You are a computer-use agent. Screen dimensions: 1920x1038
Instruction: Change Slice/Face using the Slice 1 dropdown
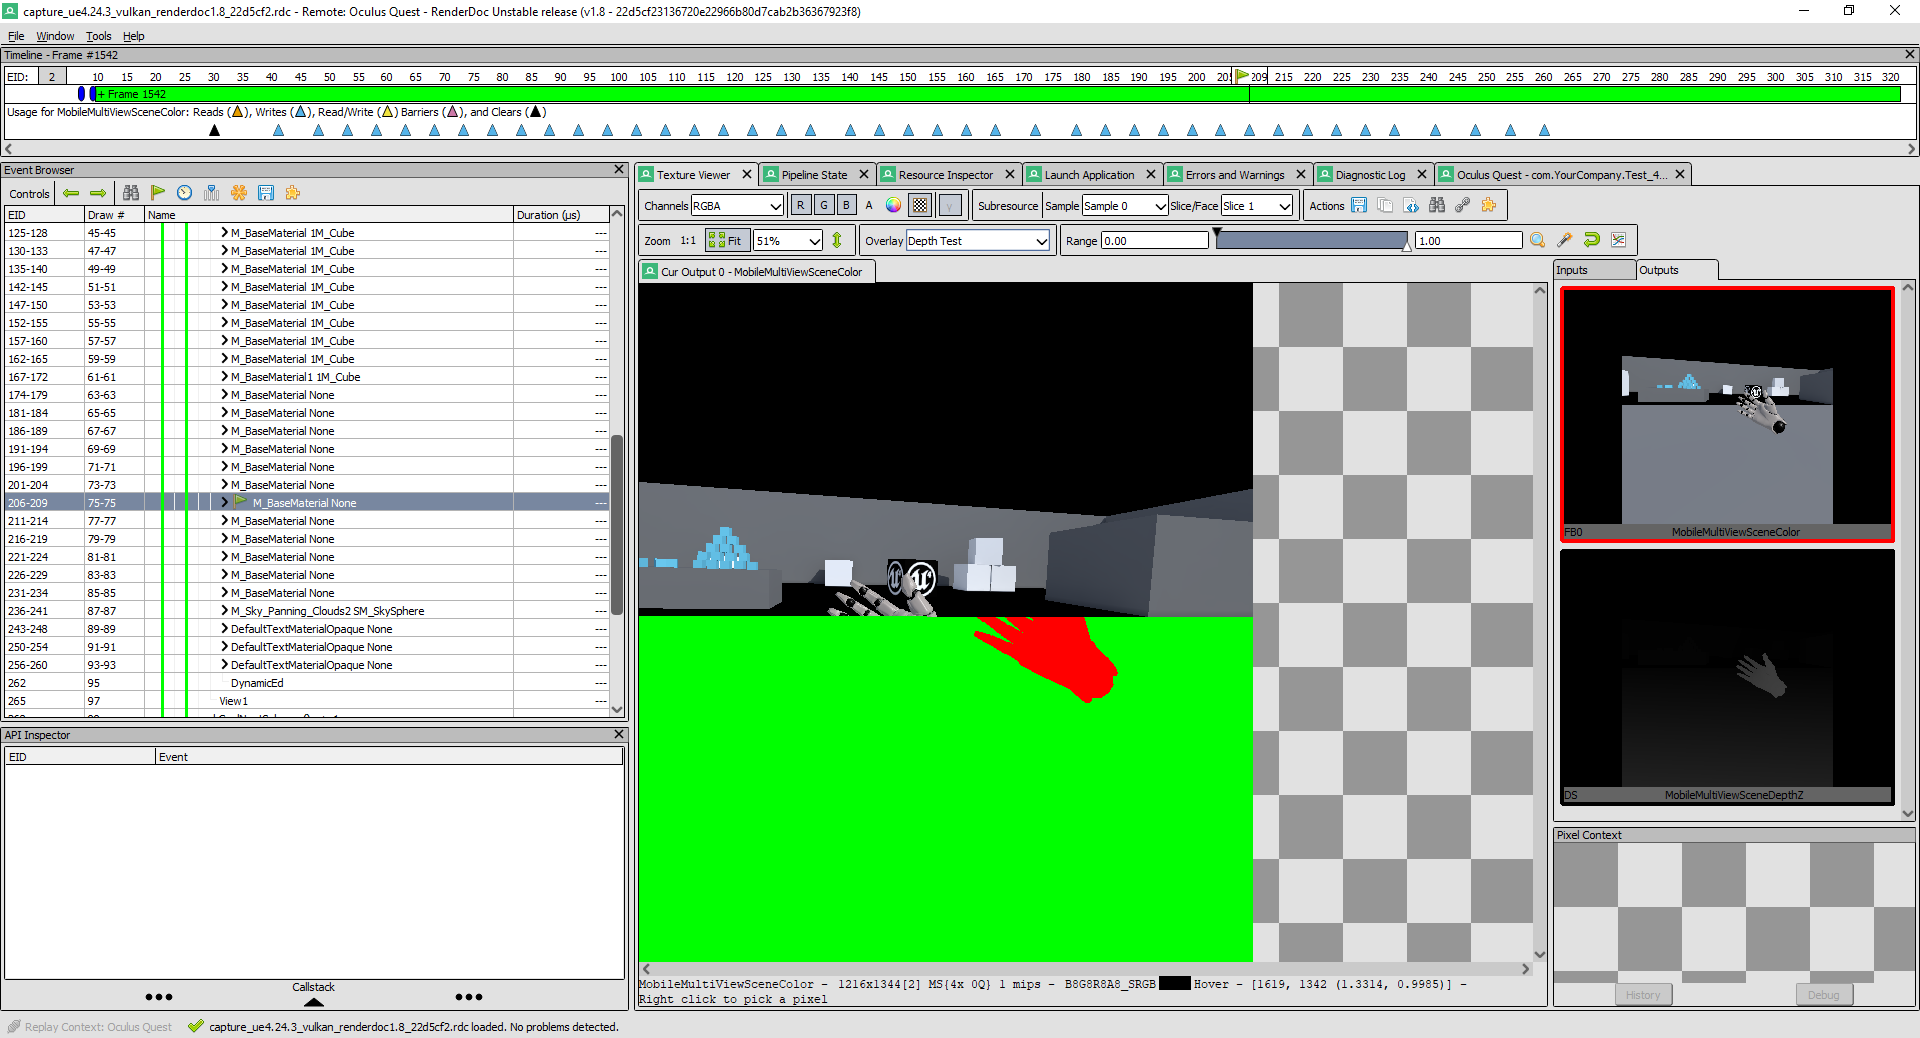click(1256, 206)
